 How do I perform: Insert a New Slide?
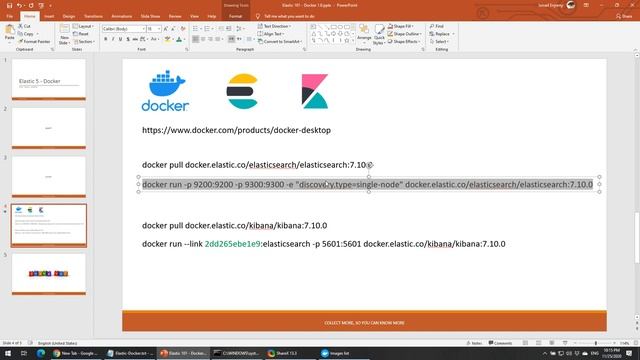pos(64,34)
